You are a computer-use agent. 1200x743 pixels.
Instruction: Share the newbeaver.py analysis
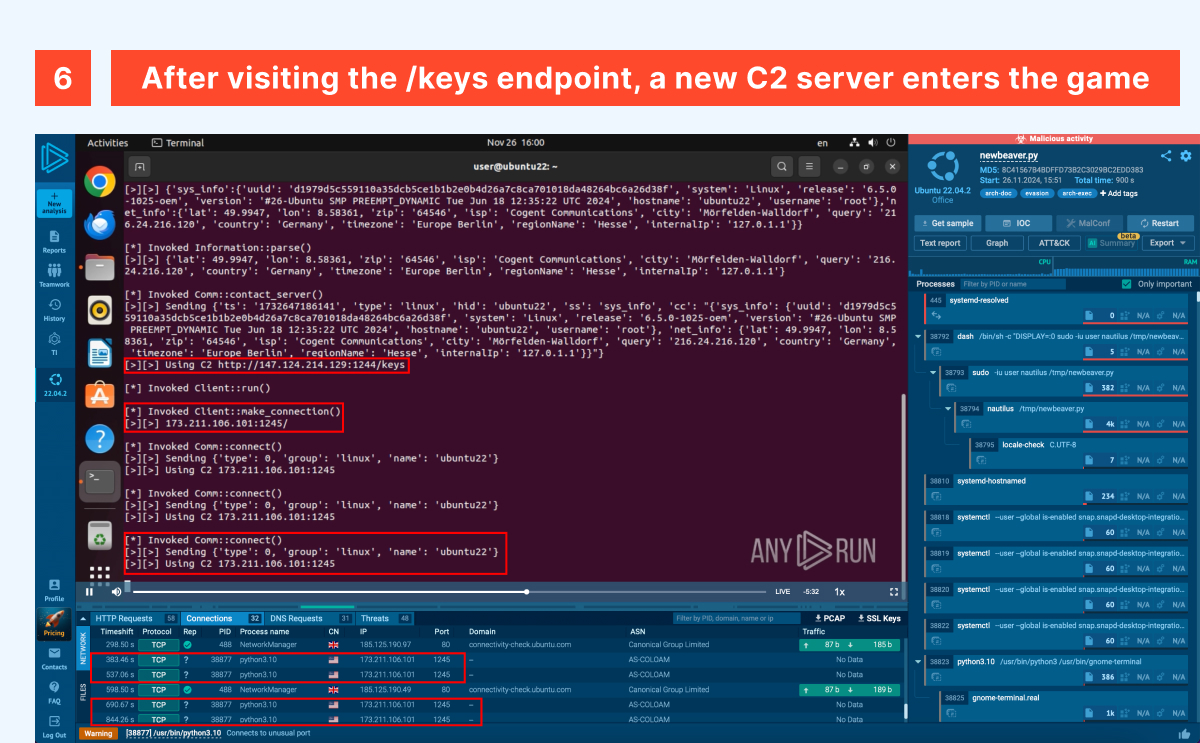pos(1166,156)
